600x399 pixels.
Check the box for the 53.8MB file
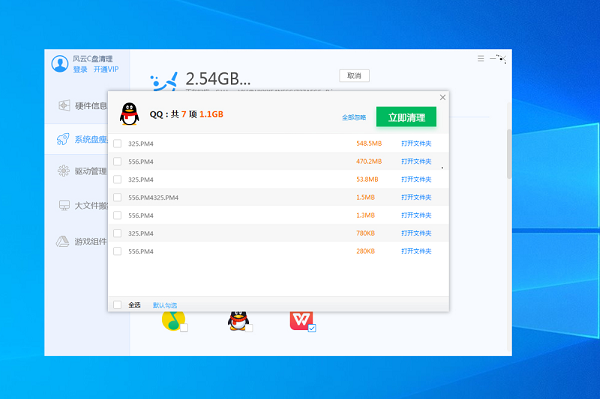[117, 179]
